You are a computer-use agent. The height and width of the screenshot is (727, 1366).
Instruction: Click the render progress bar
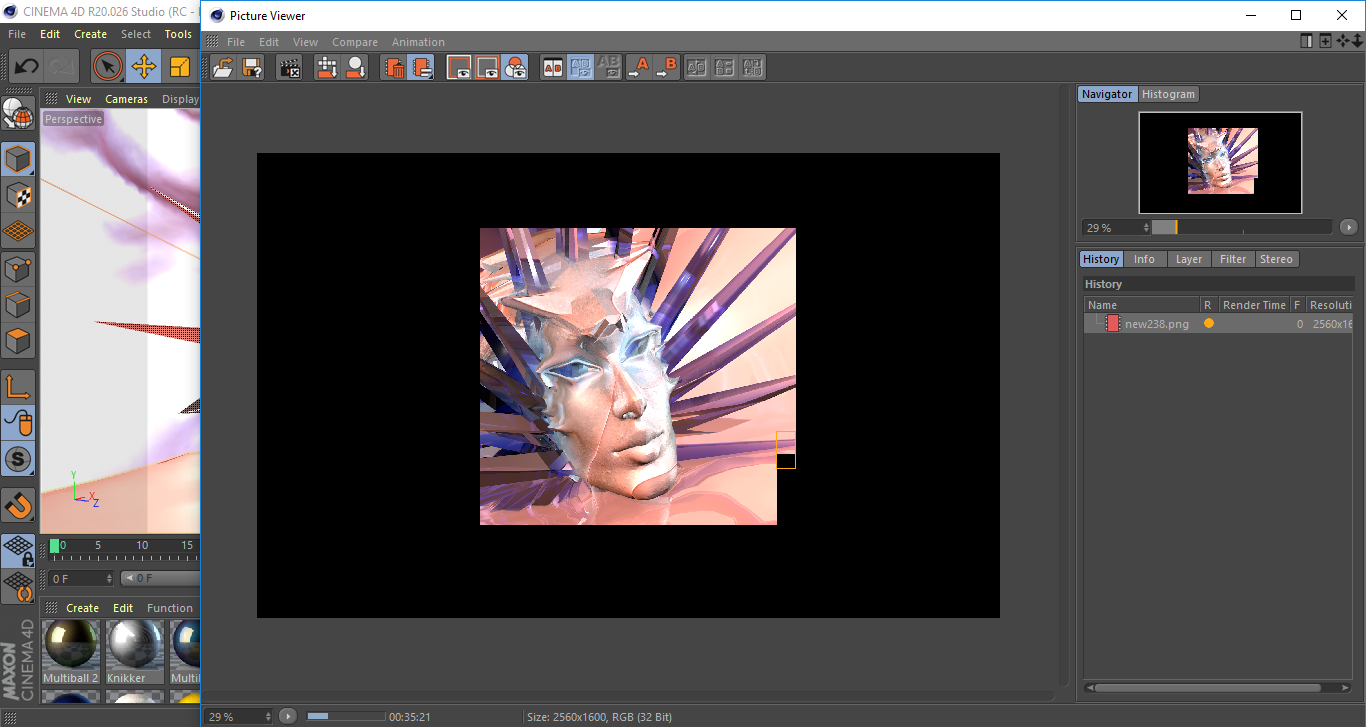pos(345,716)
